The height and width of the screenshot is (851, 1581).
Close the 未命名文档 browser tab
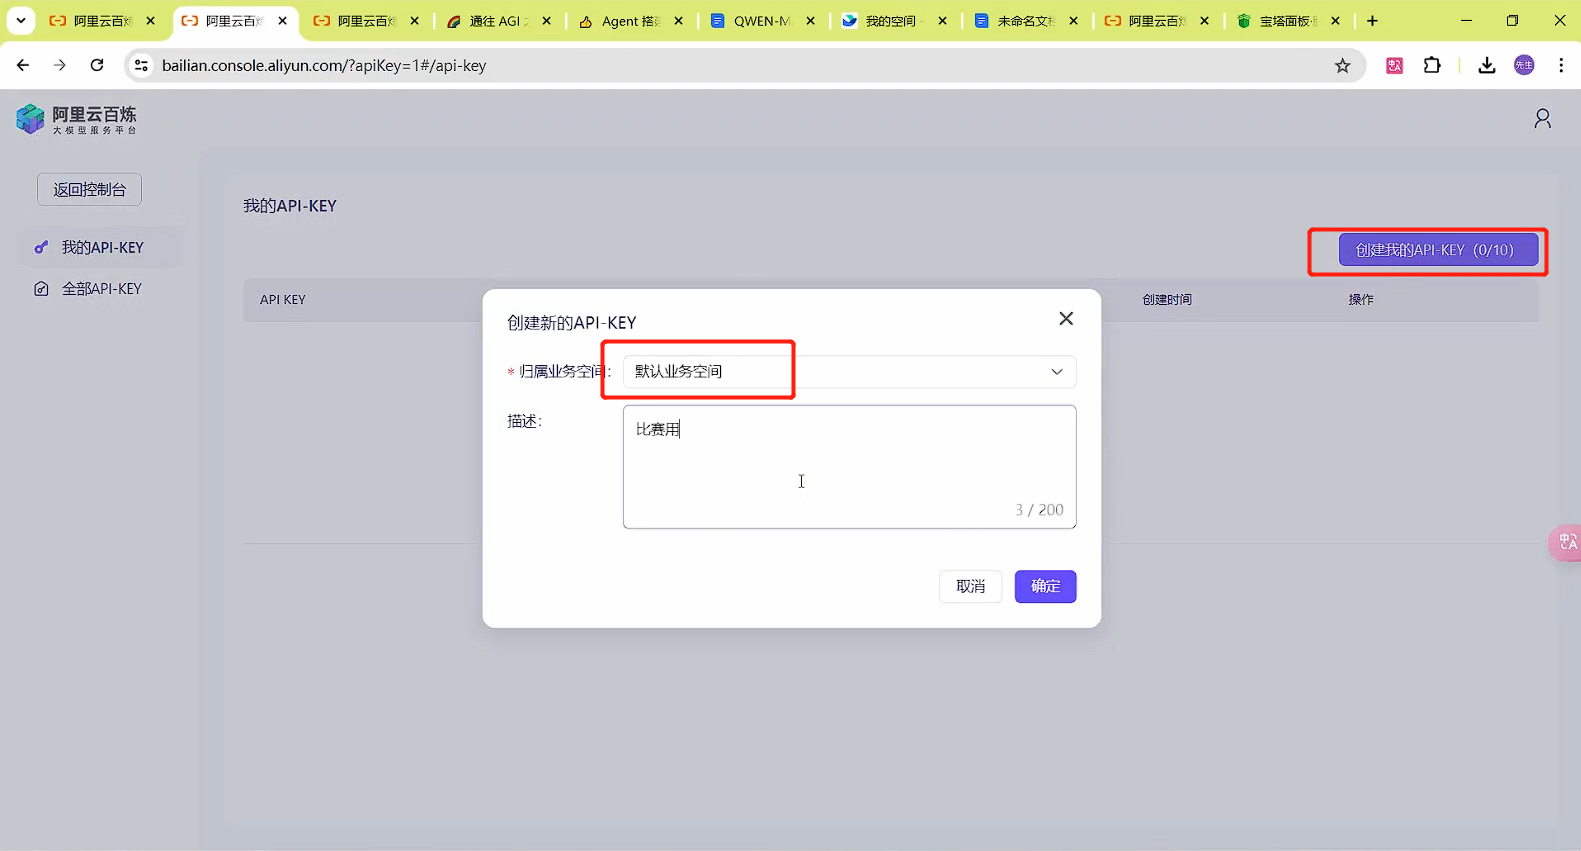pyautogui.click(x=1073, y=20)
